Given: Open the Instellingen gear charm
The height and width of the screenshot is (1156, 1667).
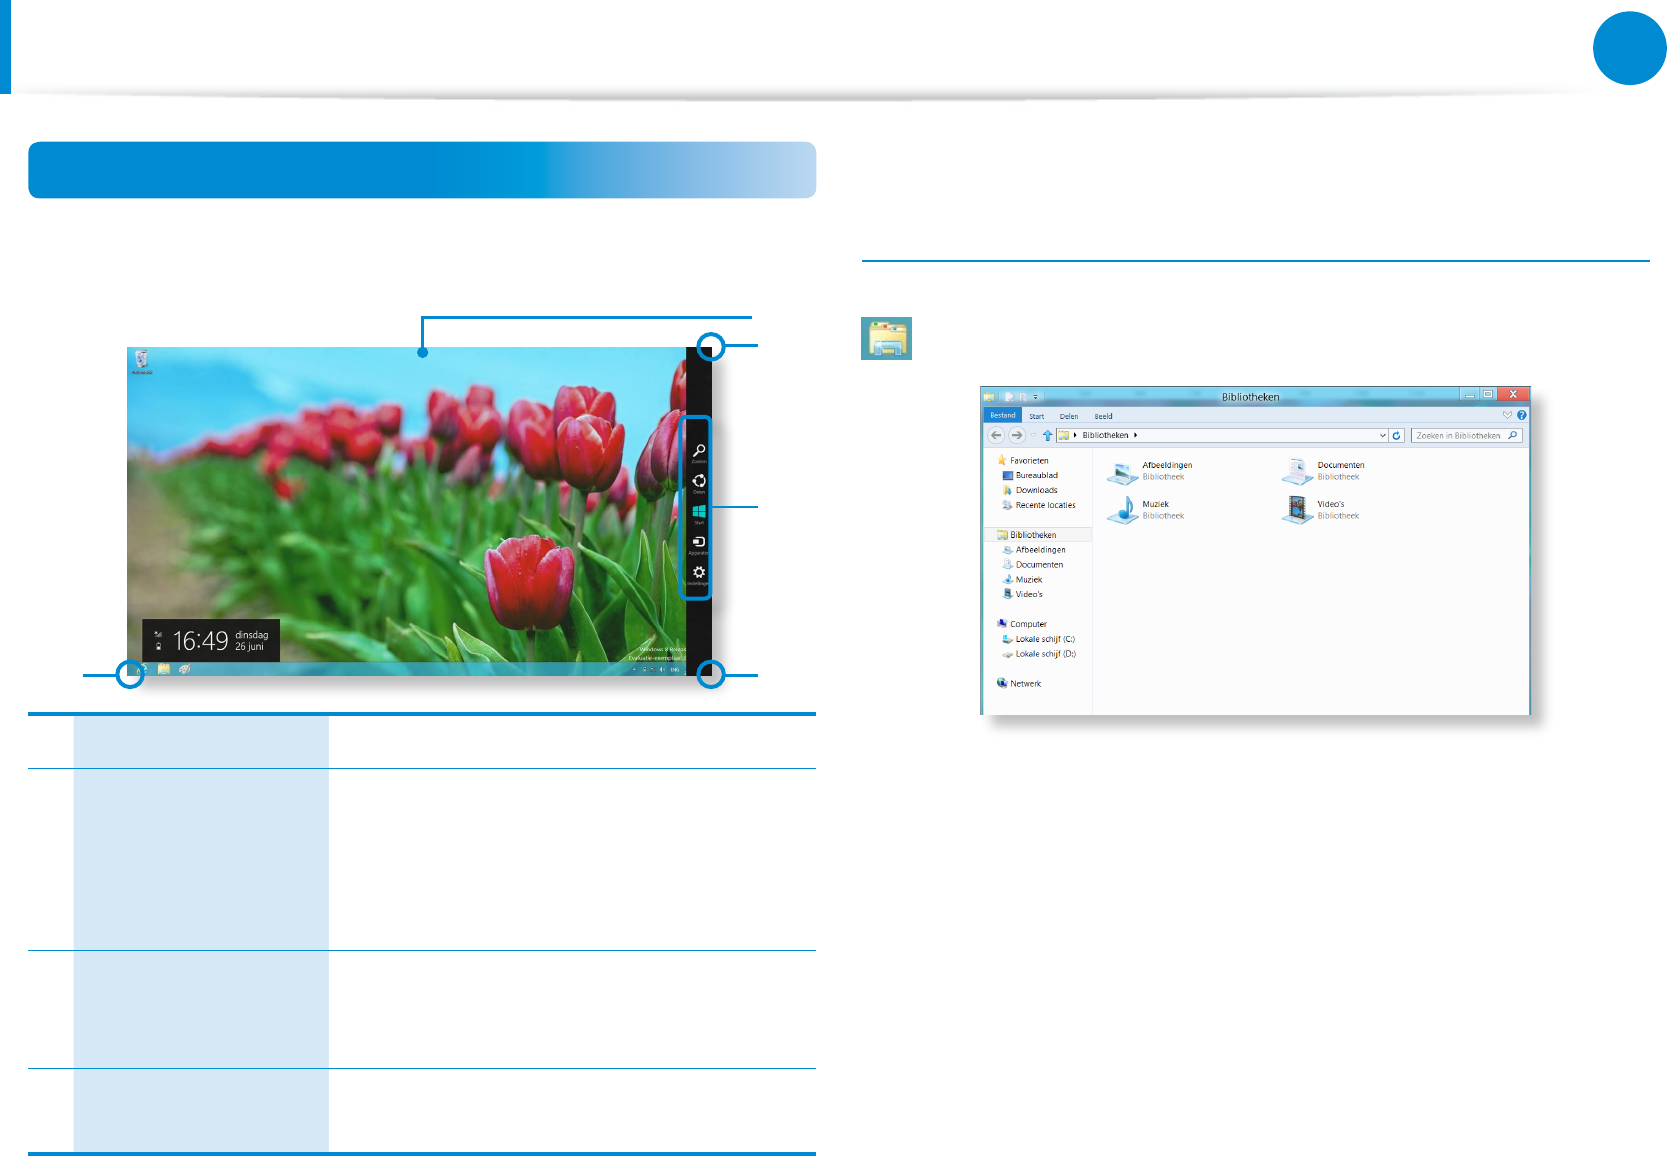Looking at the screenshot, I should click(x=699, y=574).
